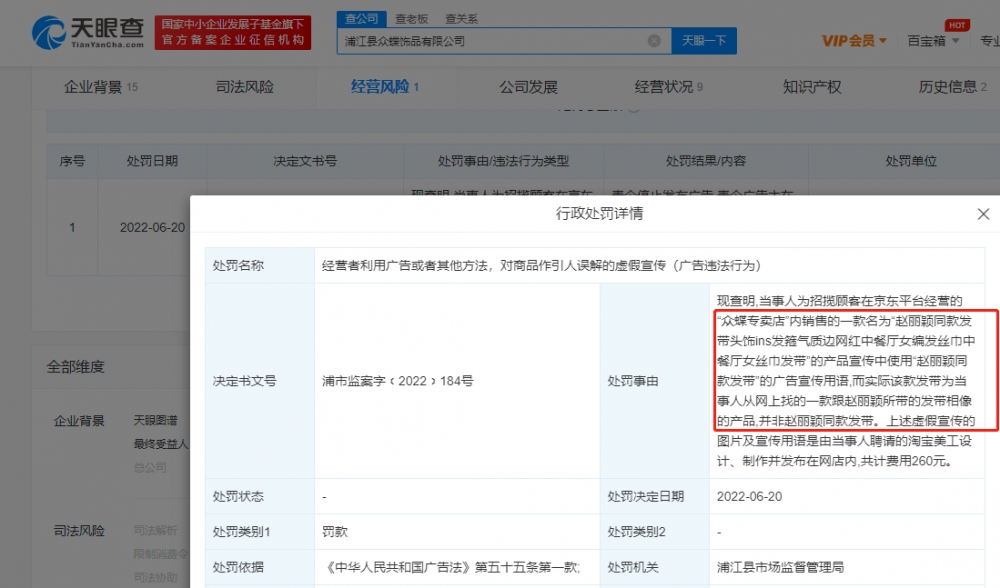Click the 天眼图谱 link
This screenshot has height=588, width=1000.
pyautogui.click(x=155, y=420)
